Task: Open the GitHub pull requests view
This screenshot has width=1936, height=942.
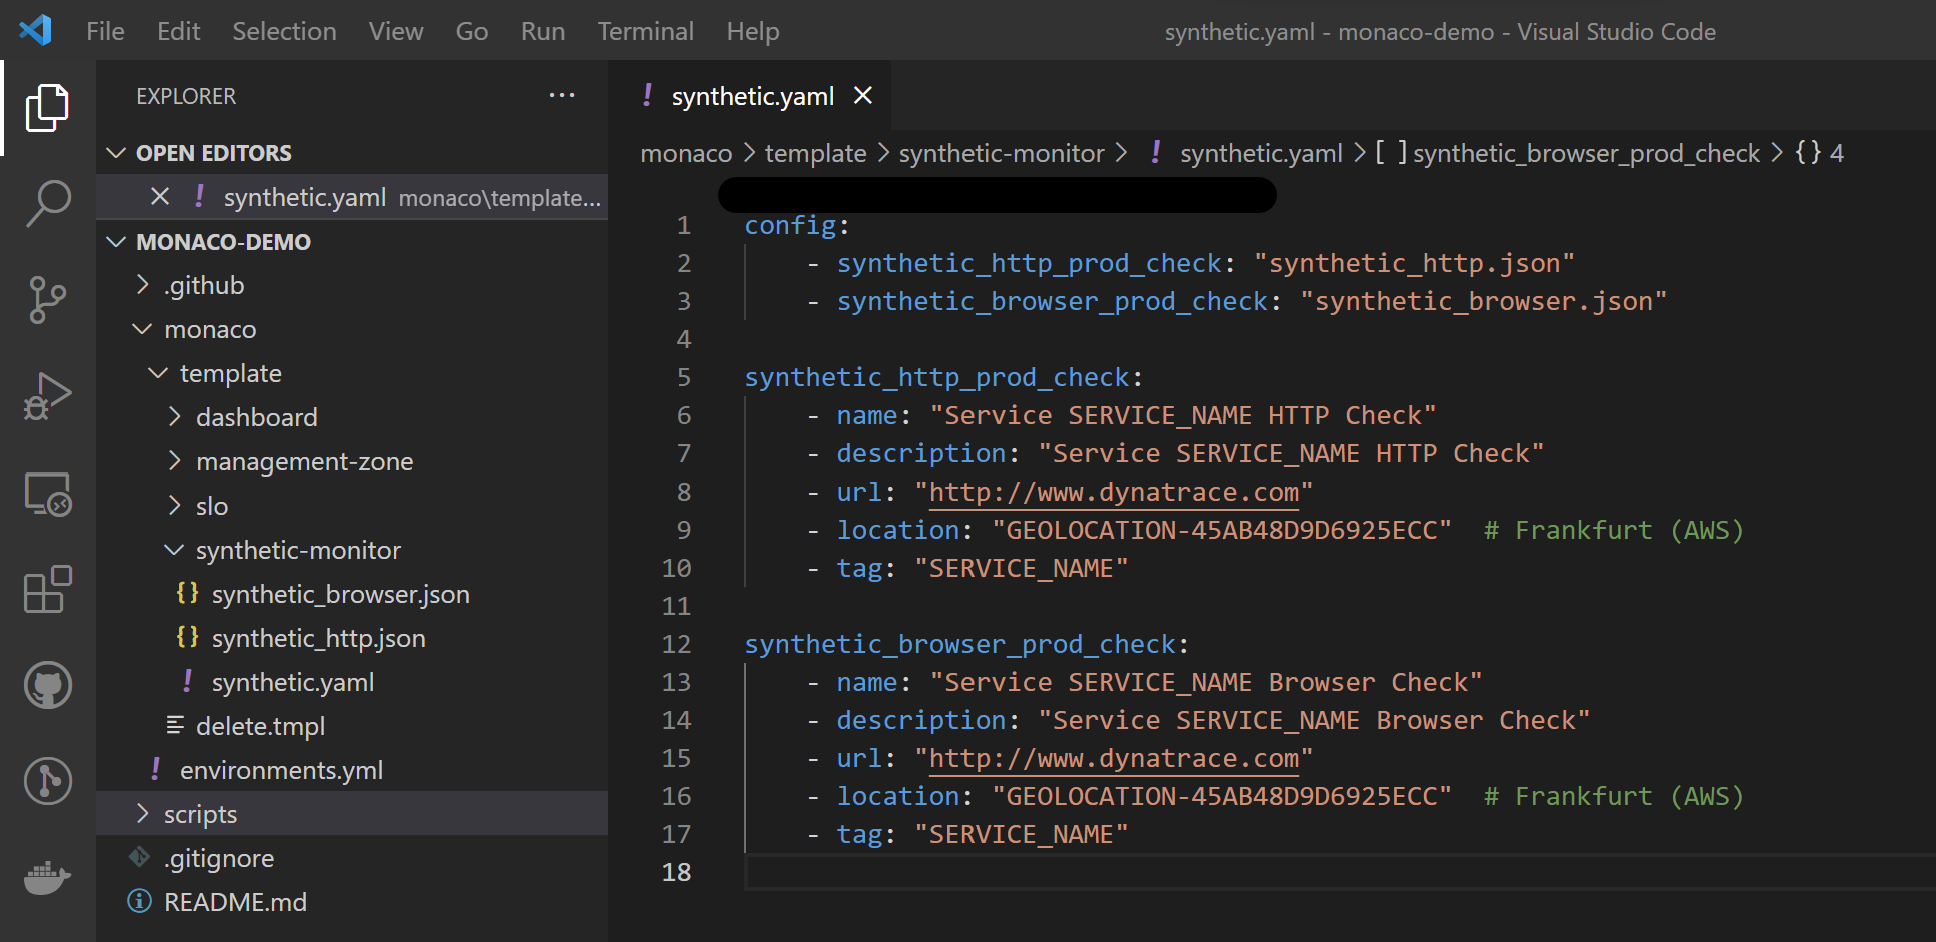Action: point(47,685)
